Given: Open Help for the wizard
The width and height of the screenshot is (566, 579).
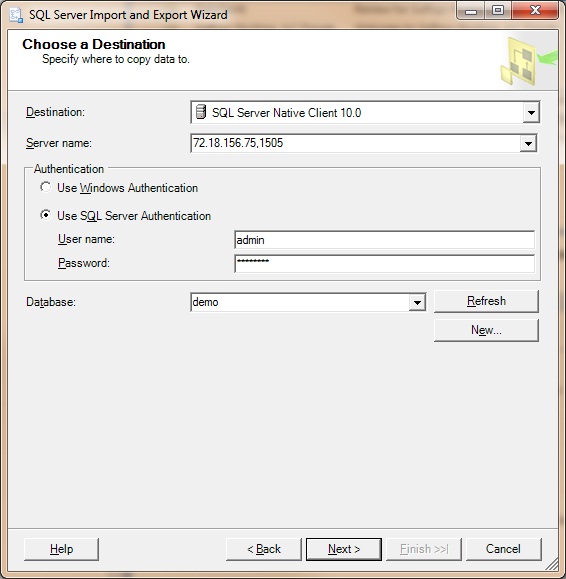Looking at the screenshot, I should tap(61, 549).
